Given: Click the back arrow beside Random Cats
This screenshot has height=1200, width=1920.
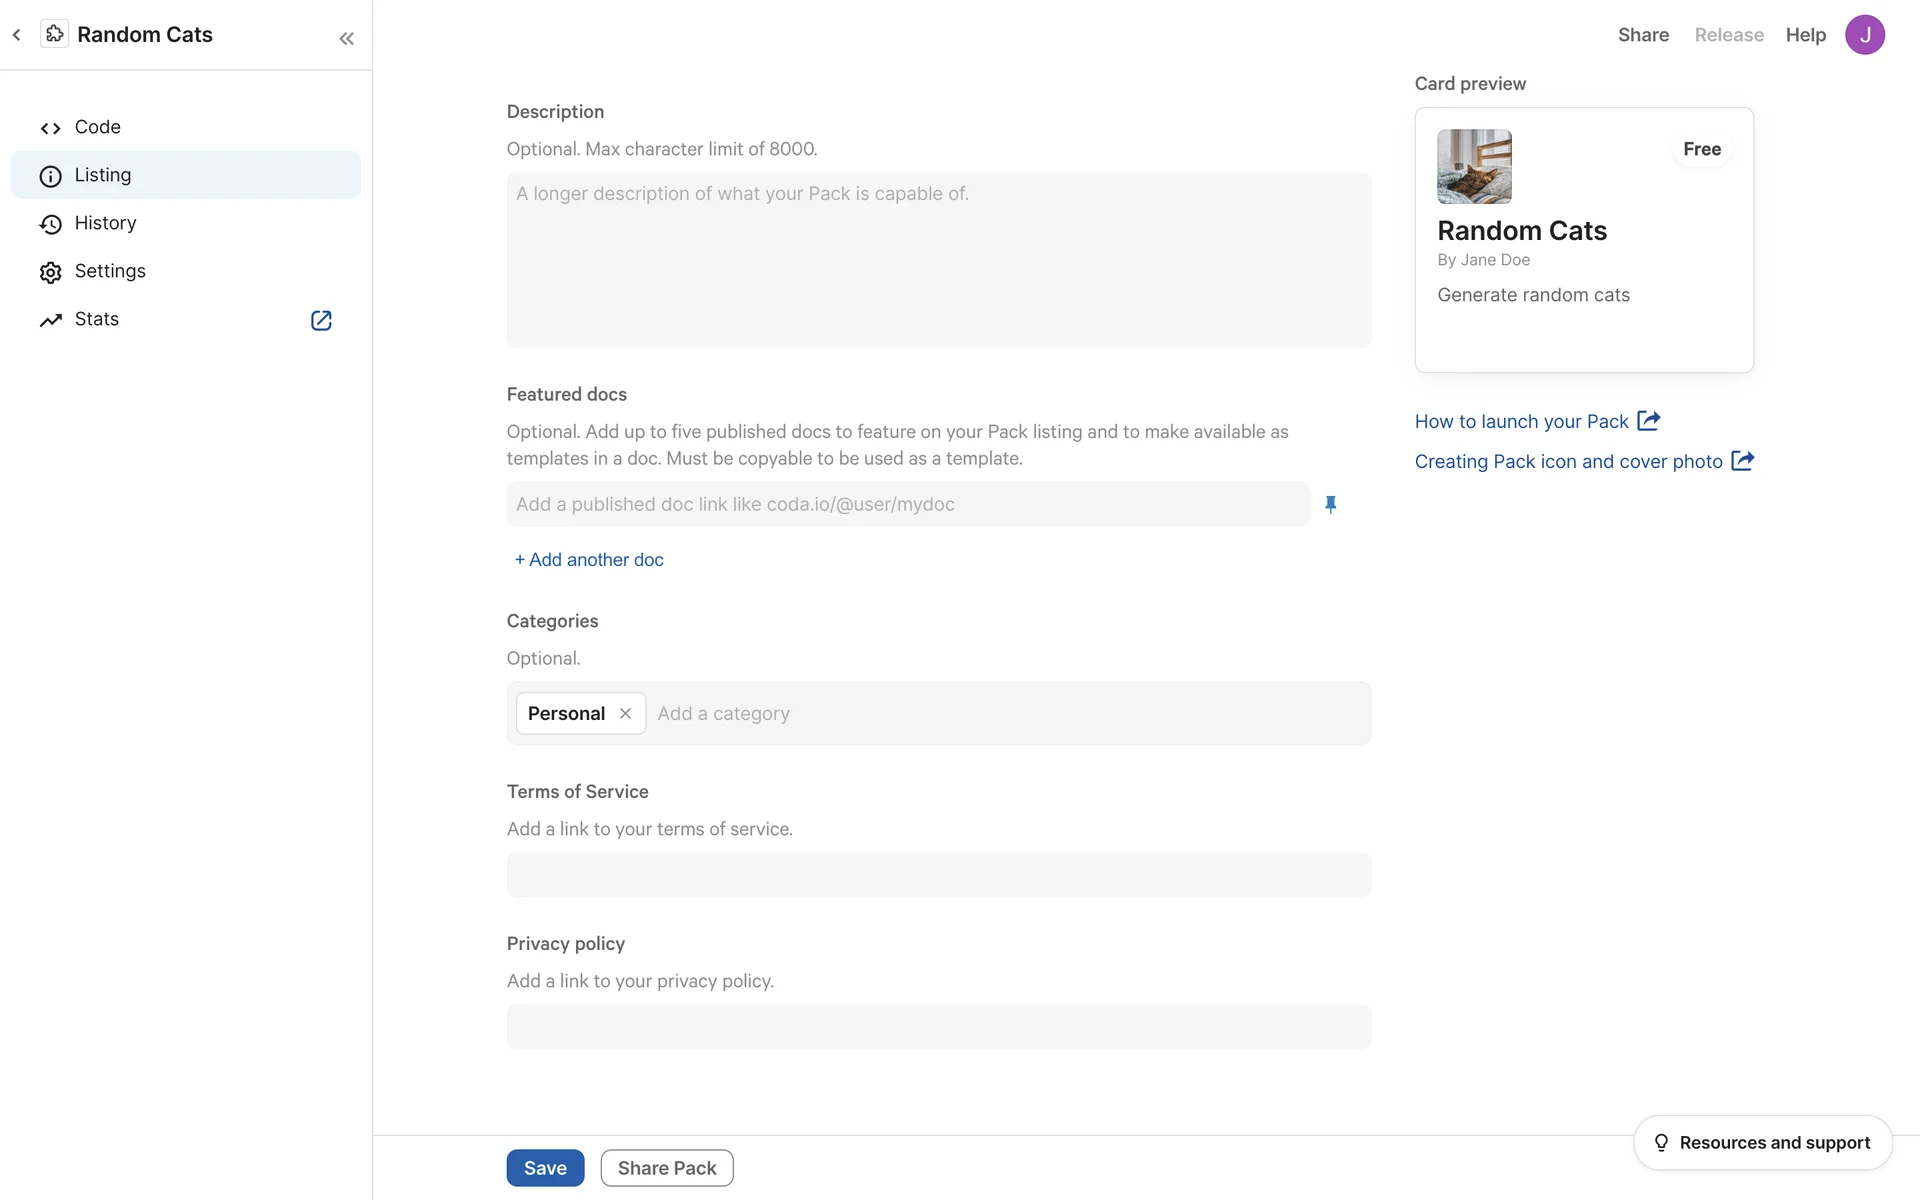Looking at the screenshot, I should [17, 35].
